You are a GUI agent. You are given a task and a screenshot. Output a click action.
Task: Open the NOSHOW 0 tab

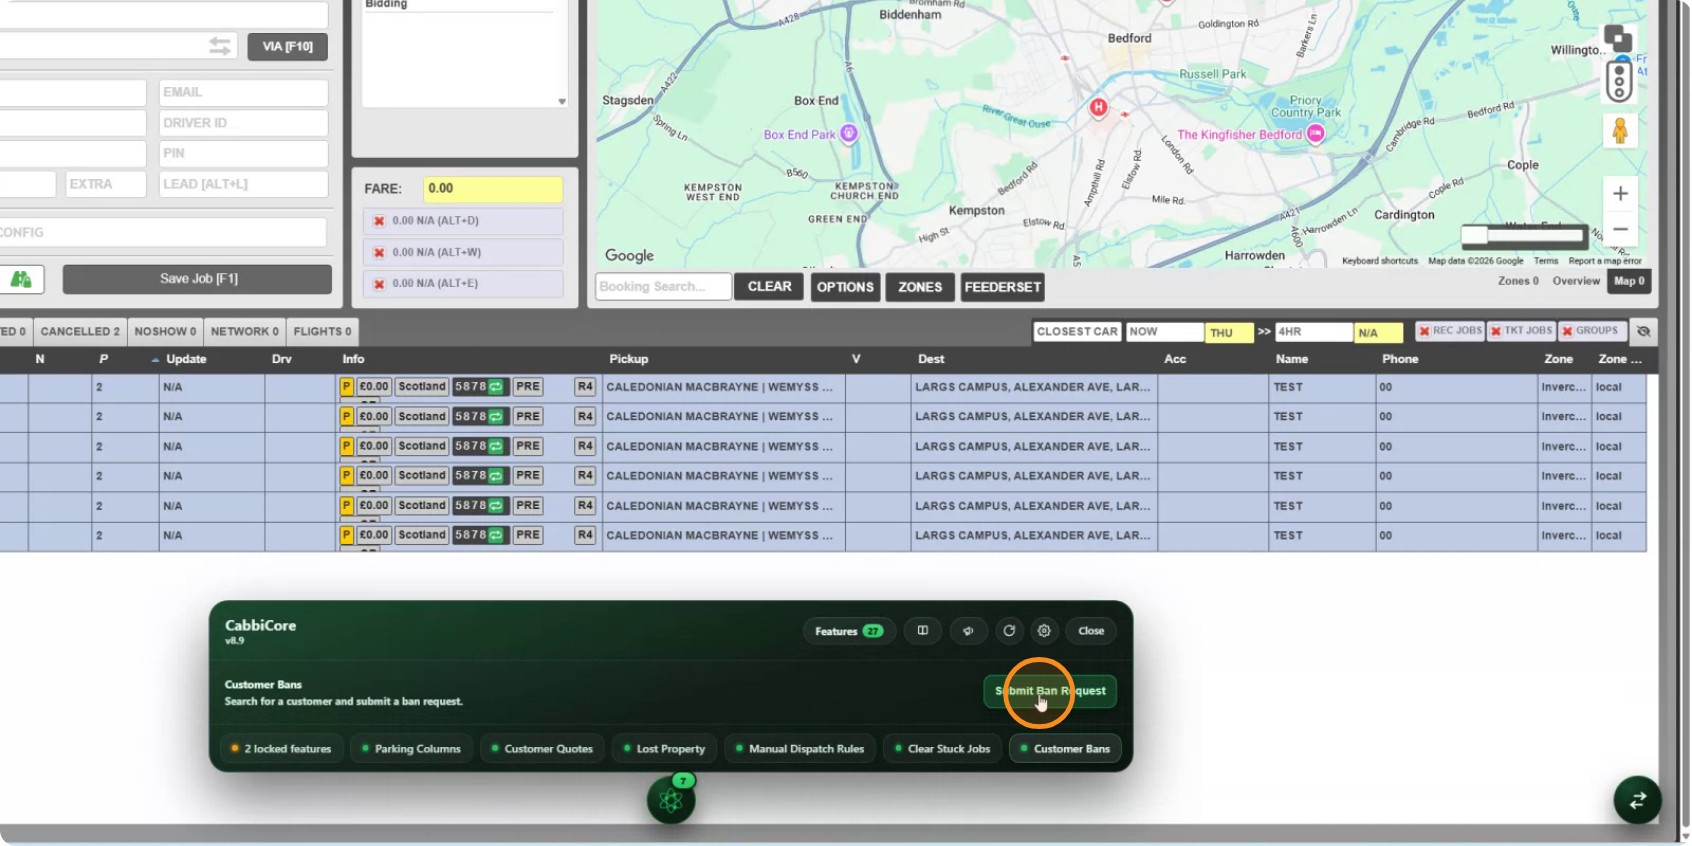coord(165,332)
